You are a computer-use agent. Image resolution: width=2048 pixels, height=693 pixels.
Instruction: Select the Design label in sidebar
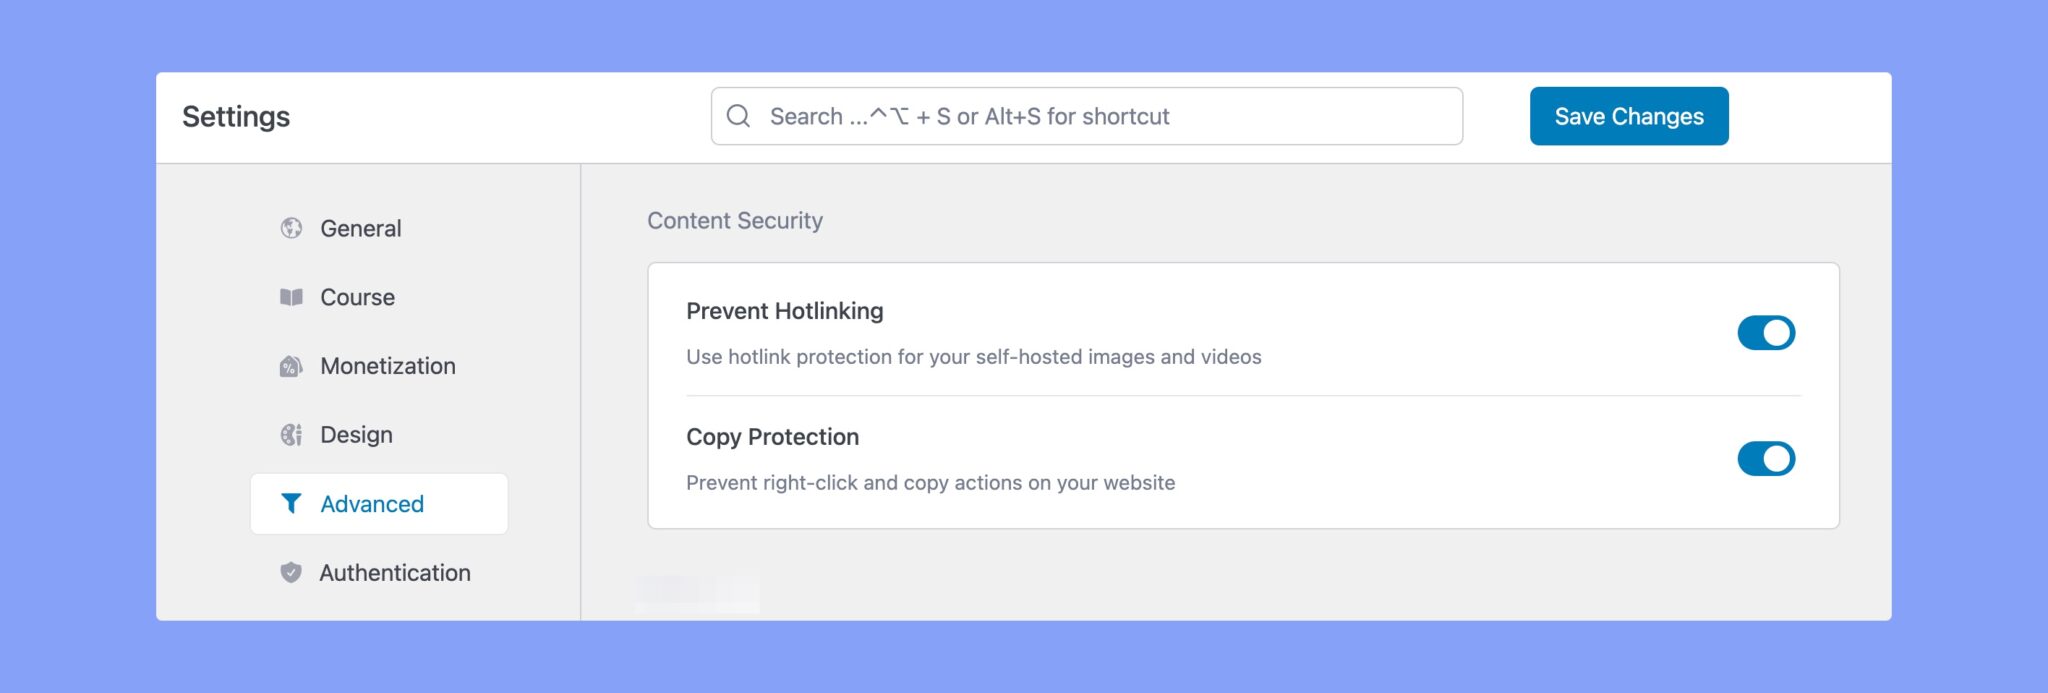click(x=356, y=435)
